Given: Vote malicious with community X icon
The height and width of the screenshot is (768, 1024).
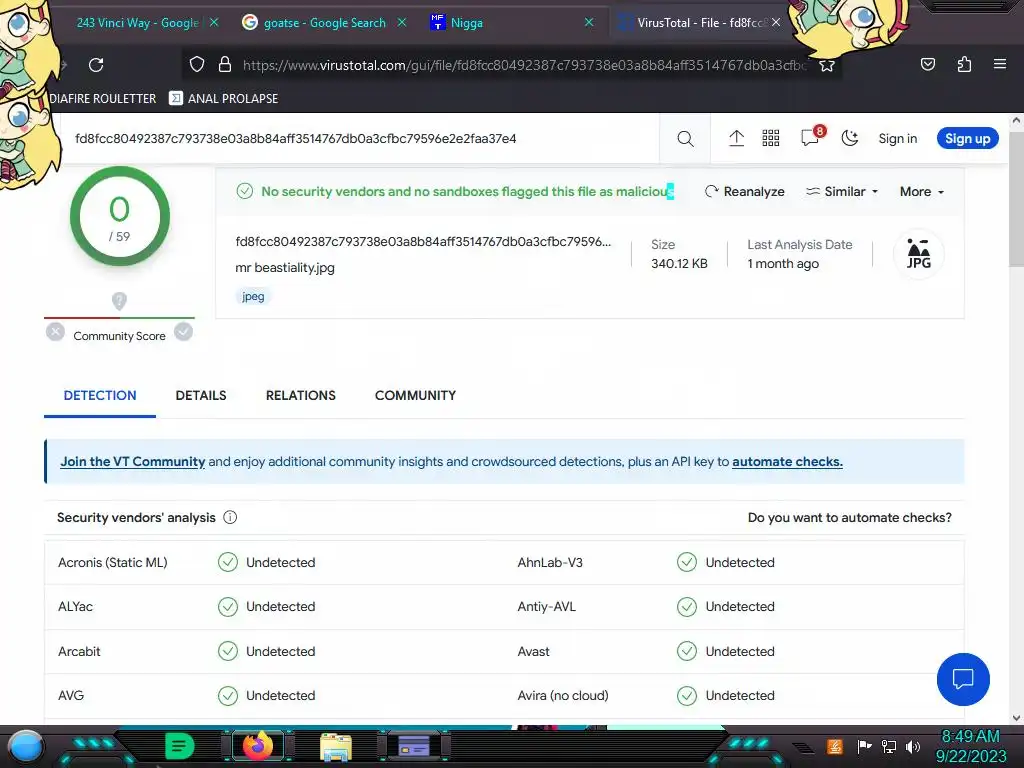Looking at the screenshot, I should tap(56, 332).
